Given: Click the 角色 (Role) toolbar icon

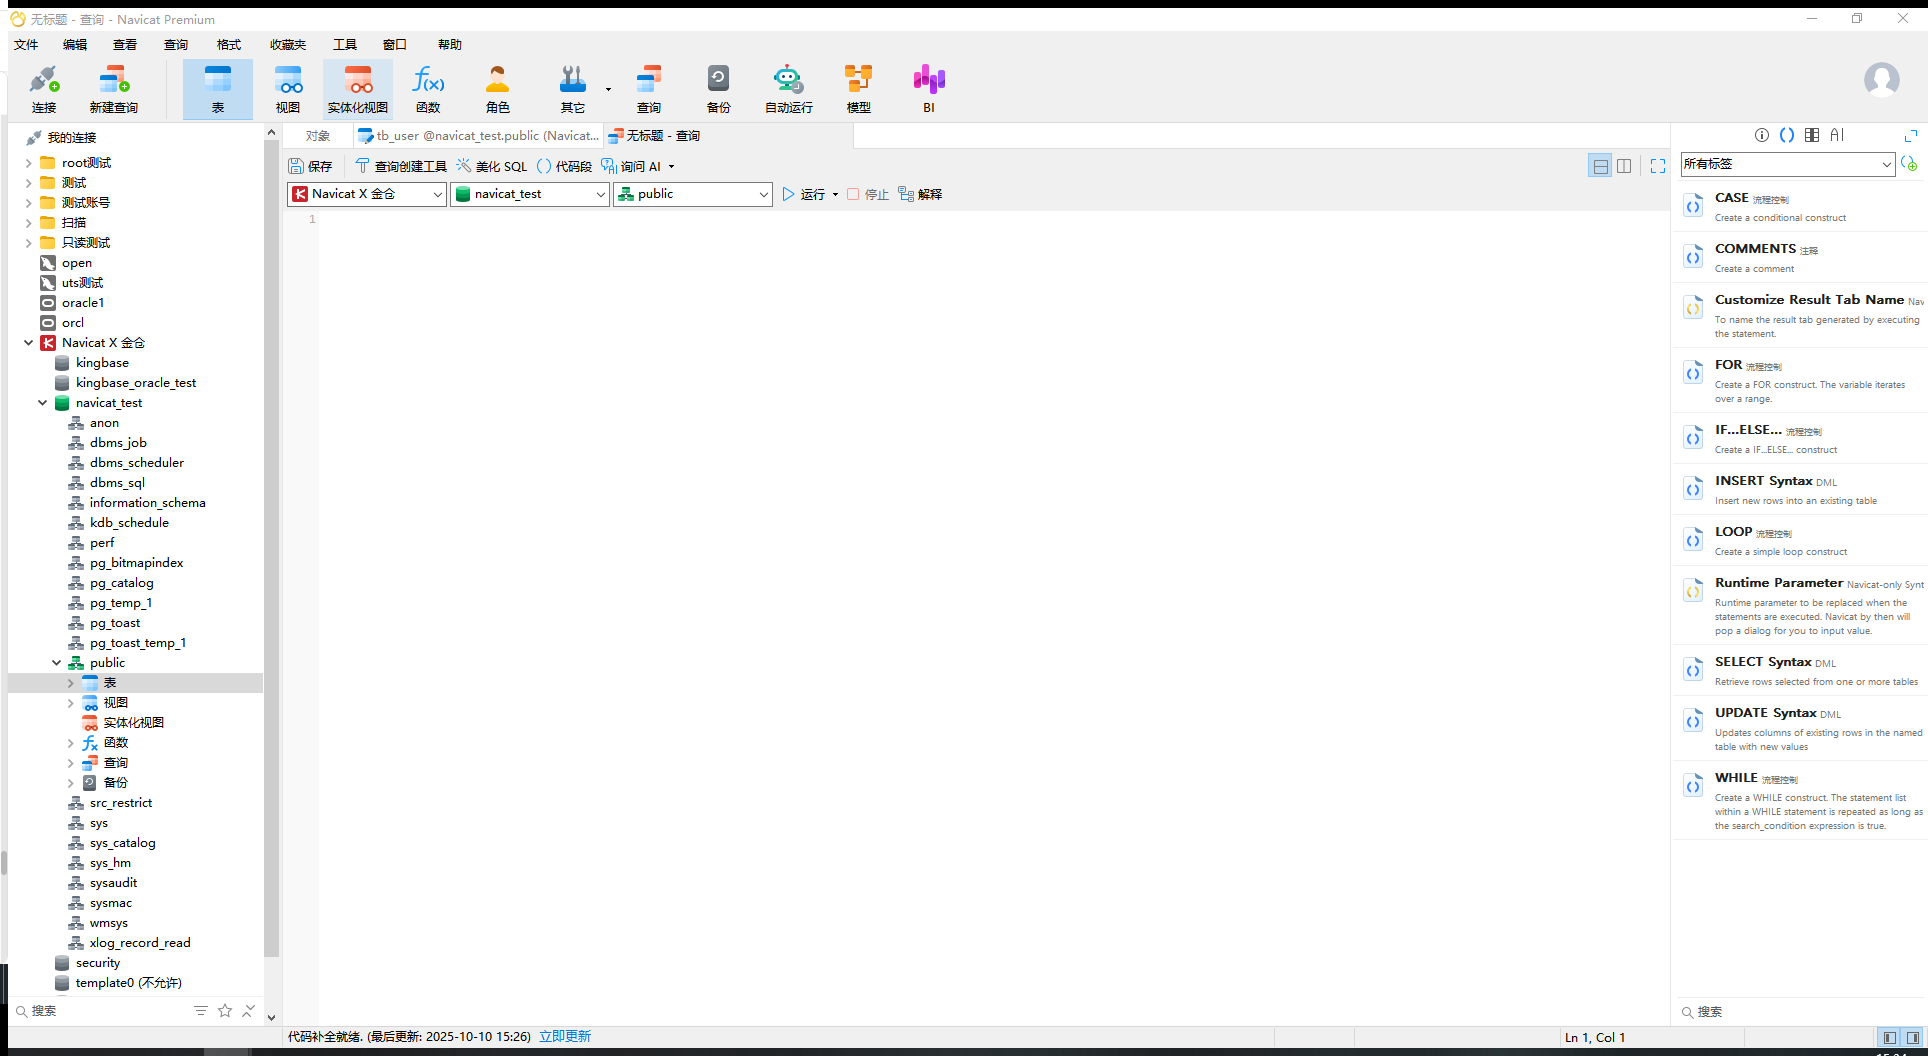Looking at the screenshot, I should tap(498, 88).
